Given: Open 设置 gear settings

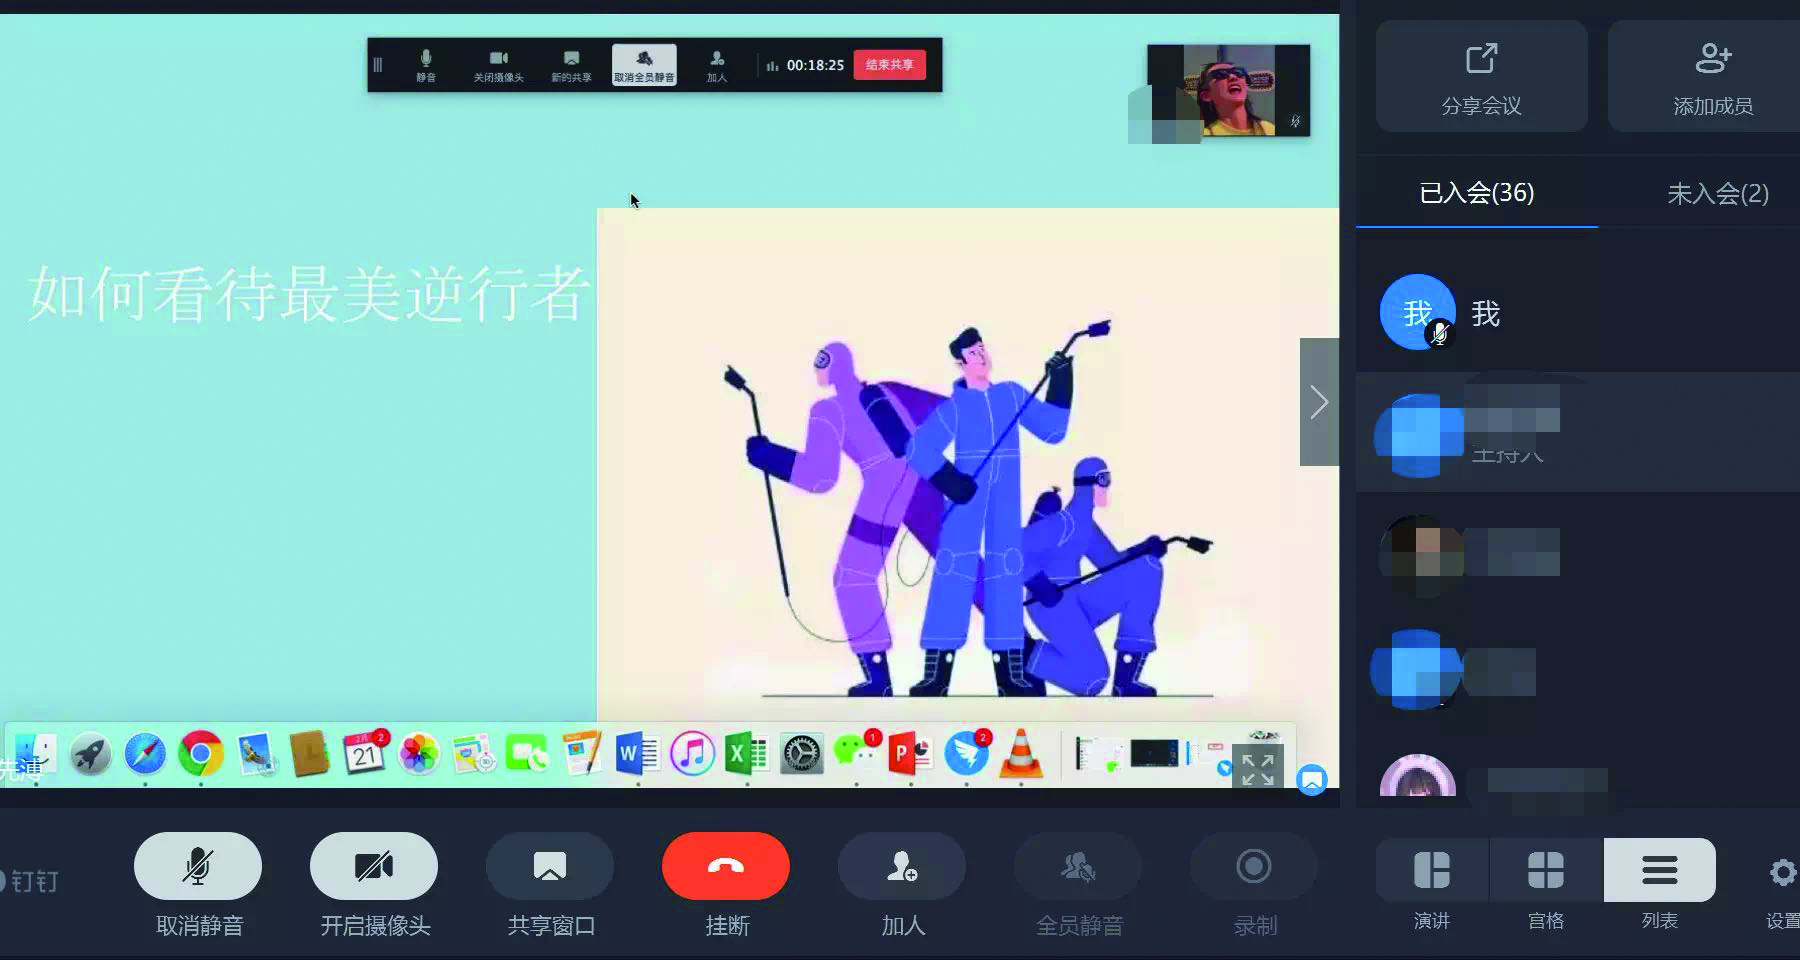Looking at the screenshot, I should coord(1783,873).
